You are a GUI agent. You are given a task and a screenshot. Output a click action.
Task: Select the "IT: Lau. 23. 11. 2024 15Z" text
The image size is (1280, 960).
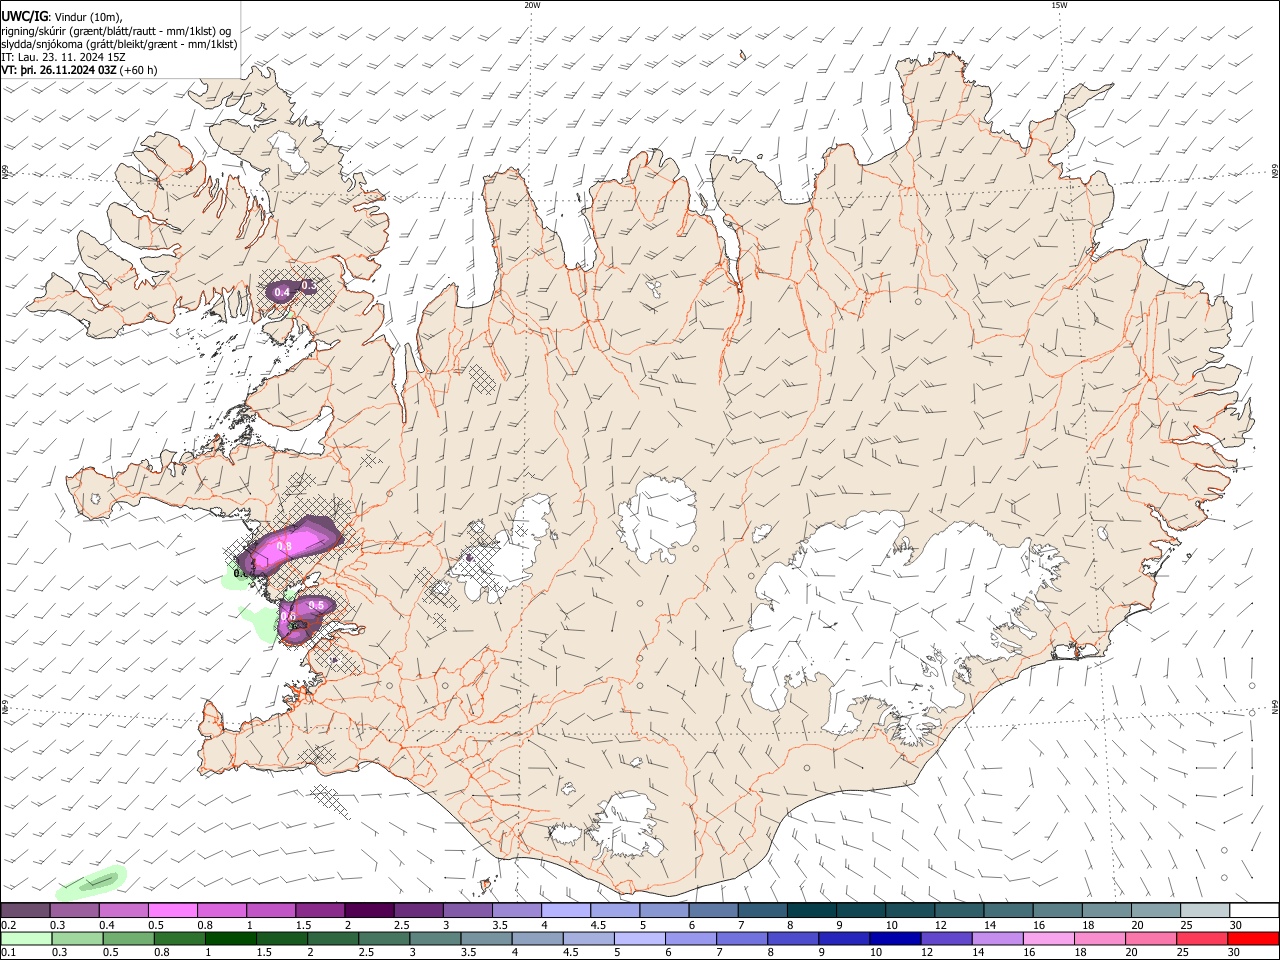[x=64, y=57]
